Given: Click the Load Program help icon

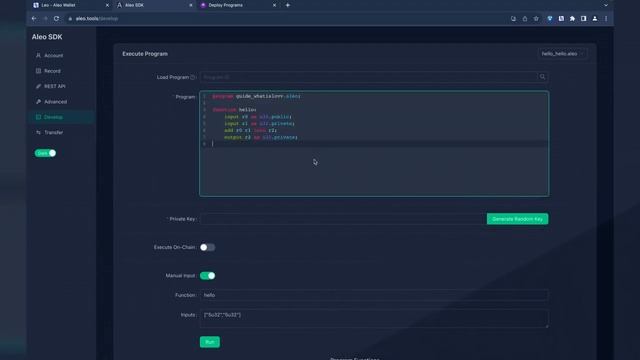Looking at the screenshot, I should pos(193,77).
